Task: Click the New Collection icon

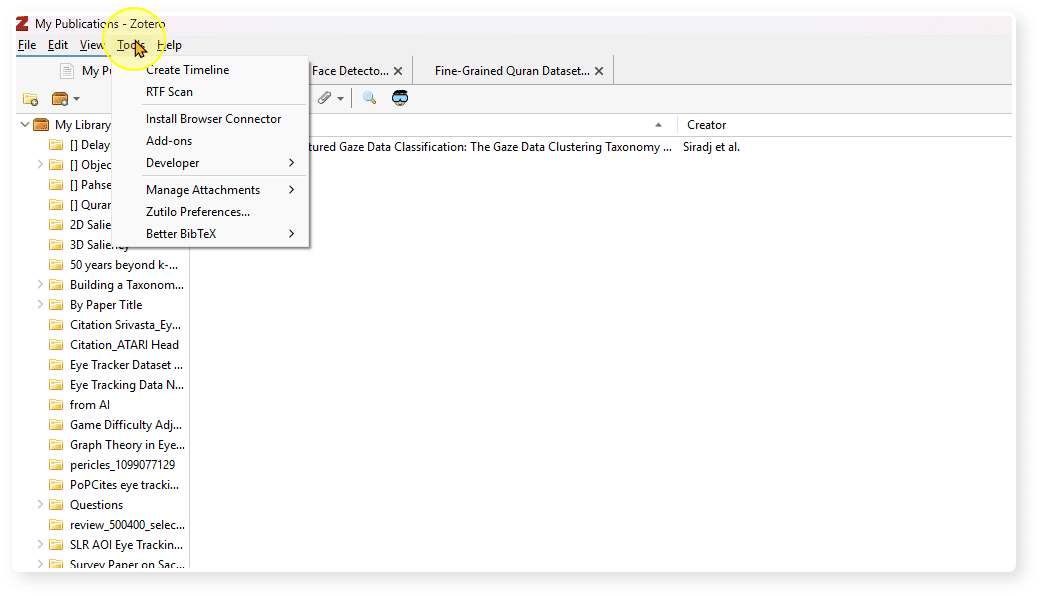Action: [31, 99]
